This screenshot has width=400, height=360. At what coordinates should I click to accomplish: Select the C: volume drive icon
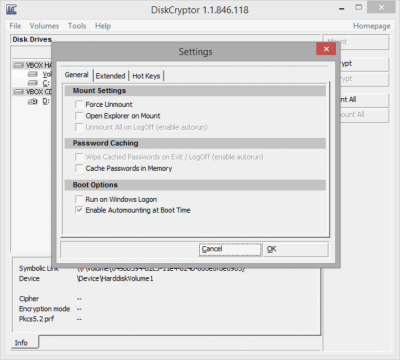(33, 83)
